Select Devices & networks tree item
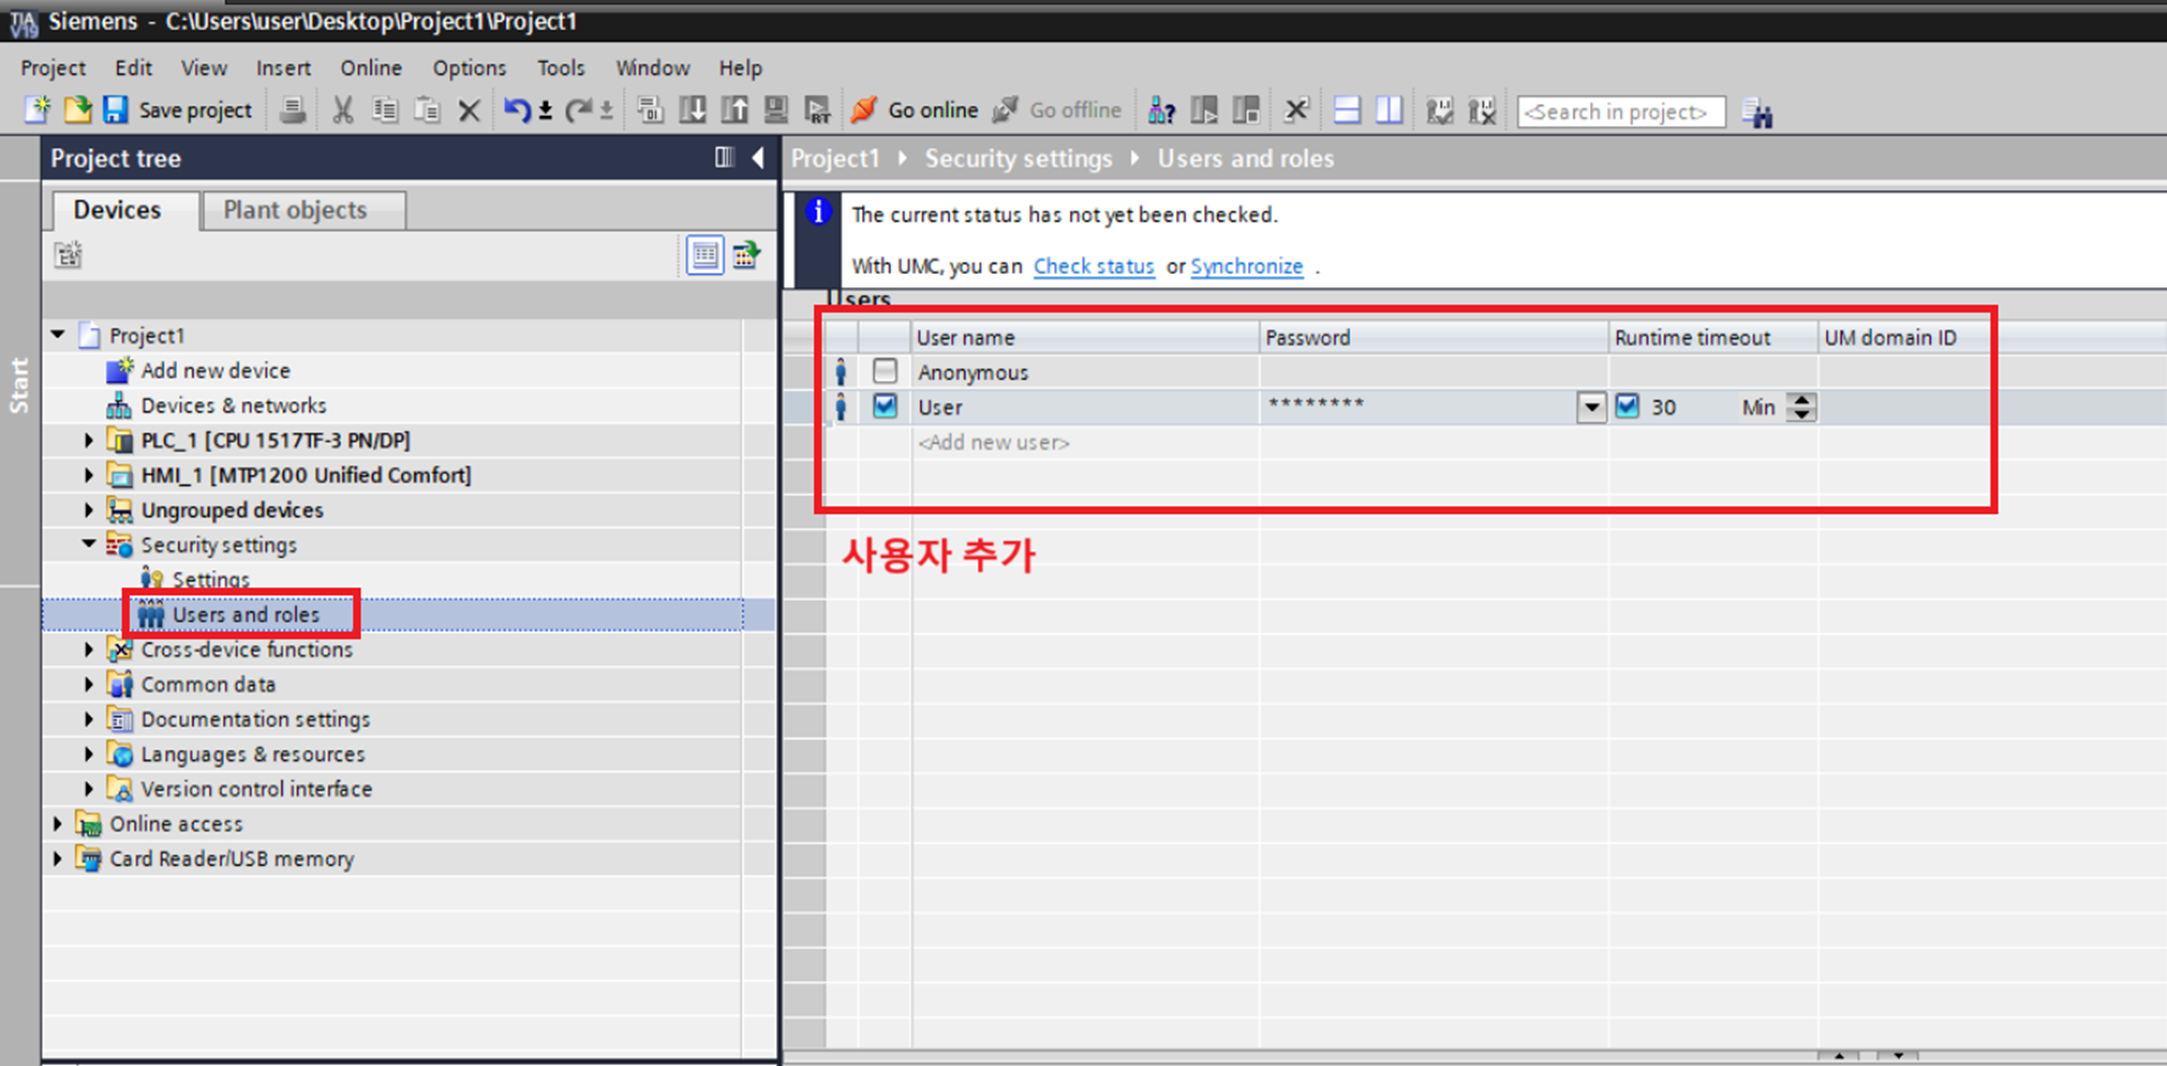The width and height of the screenshot is (2167, 1066). pos(233,405)
